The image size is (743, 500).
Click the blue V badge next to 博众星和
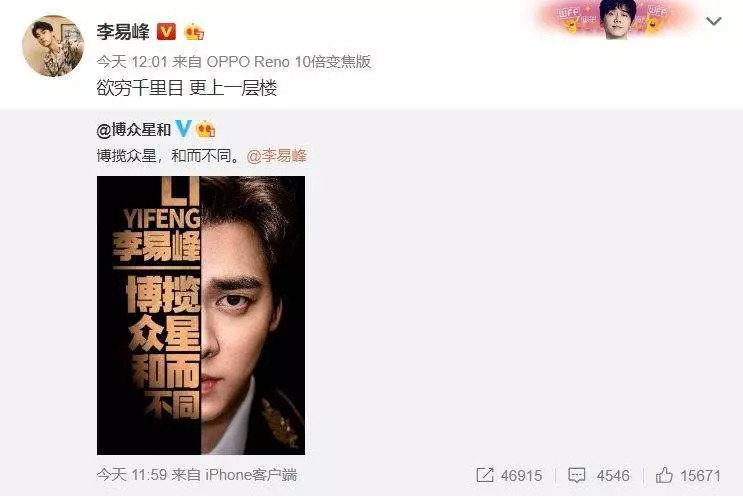pyautogui.click(x=183, y=128)
